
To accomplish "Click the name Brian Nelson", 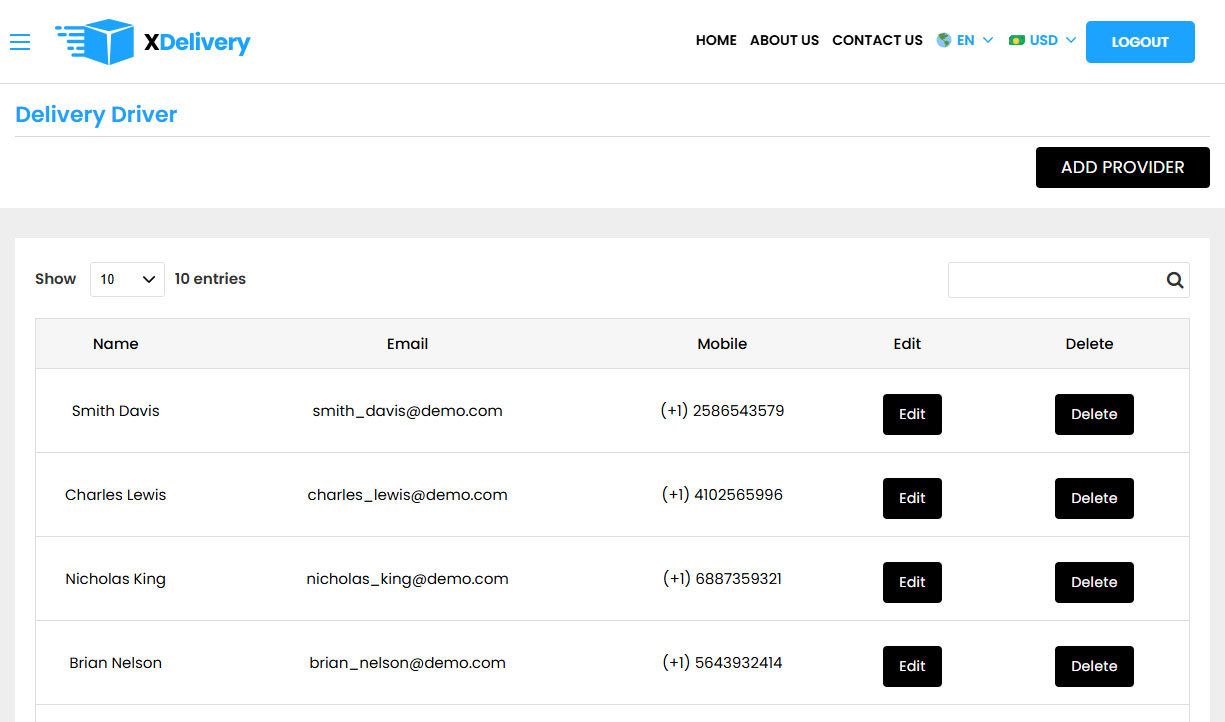I will [x=116, y=663].
